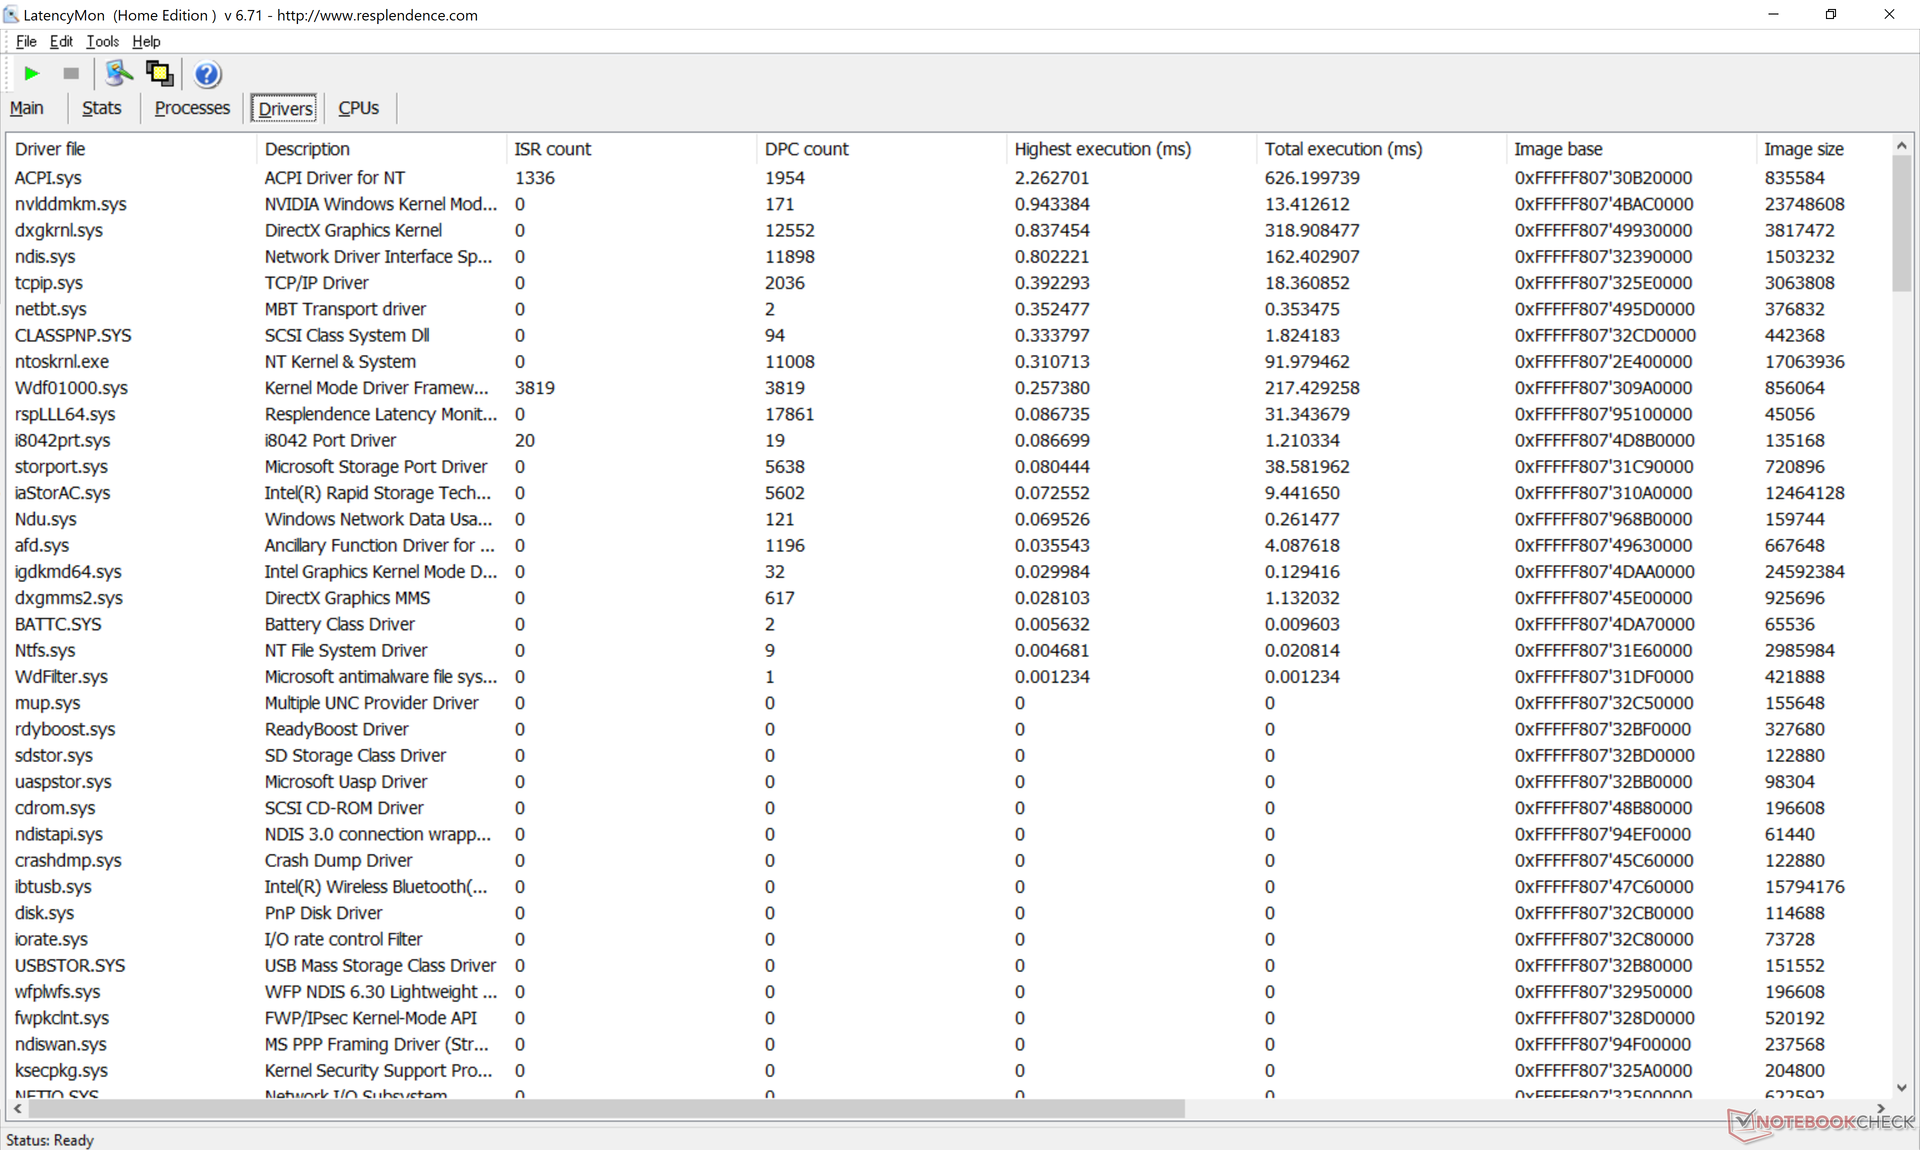The width and height of the screenshot is (1920, 1150).
Task: Select the nvlddmkm.sys driver row
Action: 948,204
